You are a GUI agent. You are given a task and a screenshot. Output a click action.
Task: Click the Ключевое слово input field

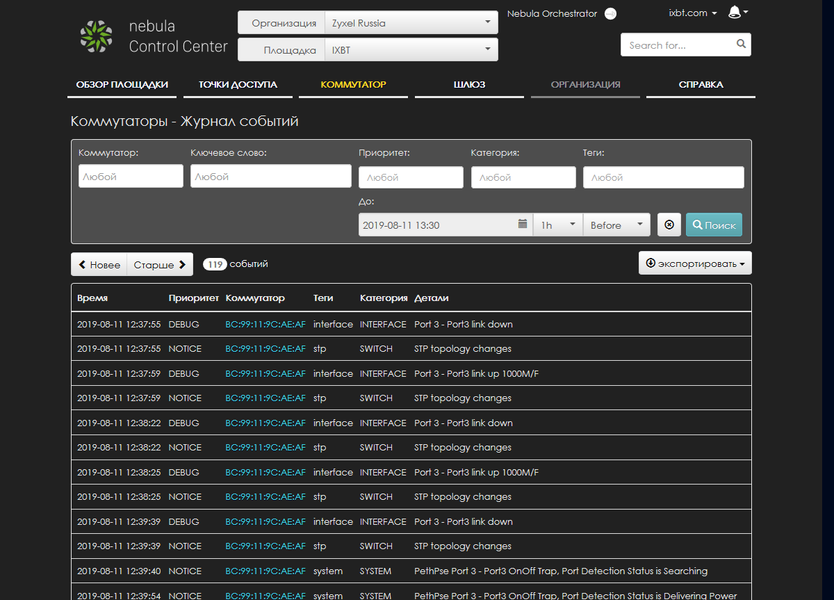pos(270,176)
